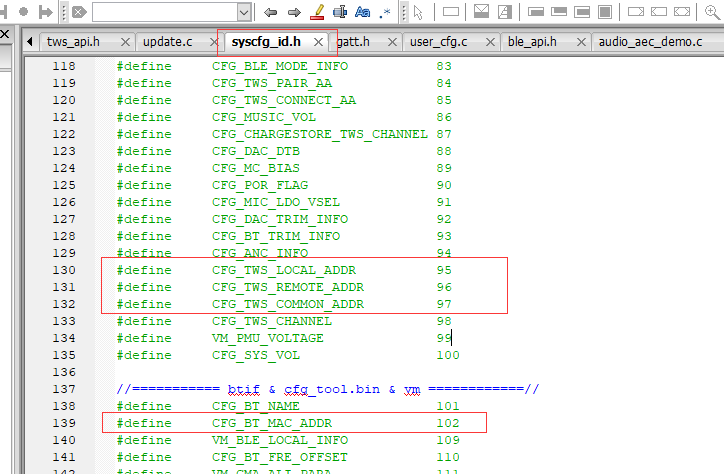
Task: Click CFG_MC_BIAS identifier
Action: pyautogui.click(x=256, y=168)
